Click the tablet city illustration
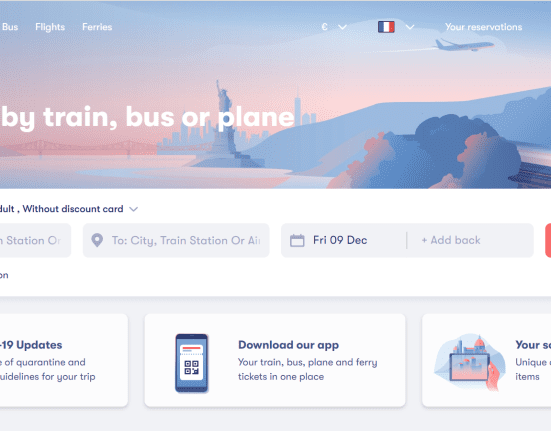This screenshot has height=431, width=551. (469, 362)
